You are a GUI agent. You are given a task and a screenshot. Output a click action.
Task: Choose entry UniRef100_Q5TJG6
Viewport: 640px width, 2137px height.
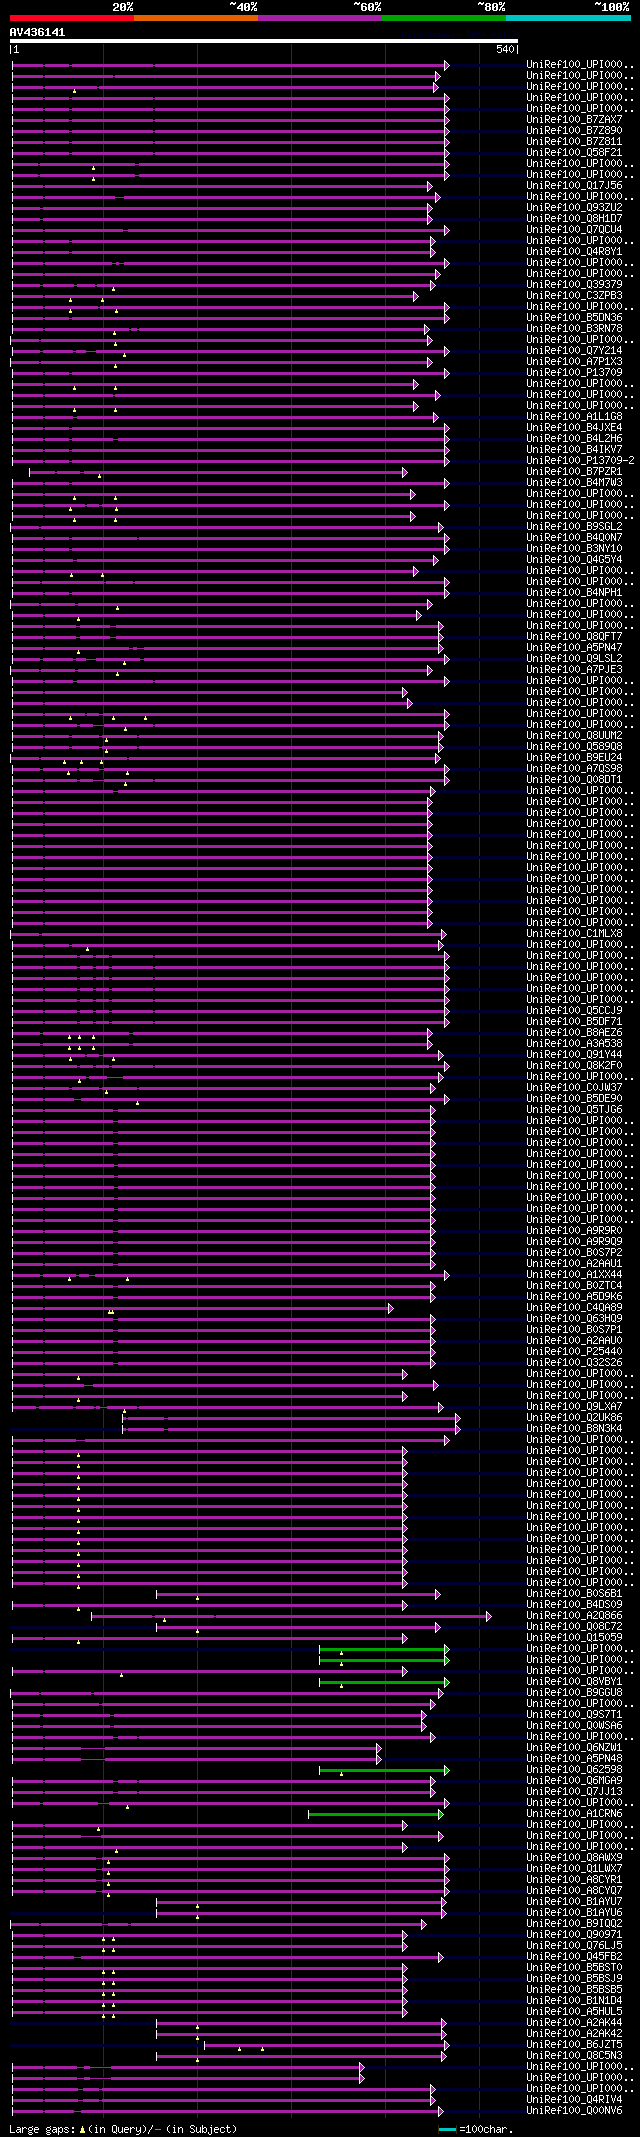coord(574,1110)
